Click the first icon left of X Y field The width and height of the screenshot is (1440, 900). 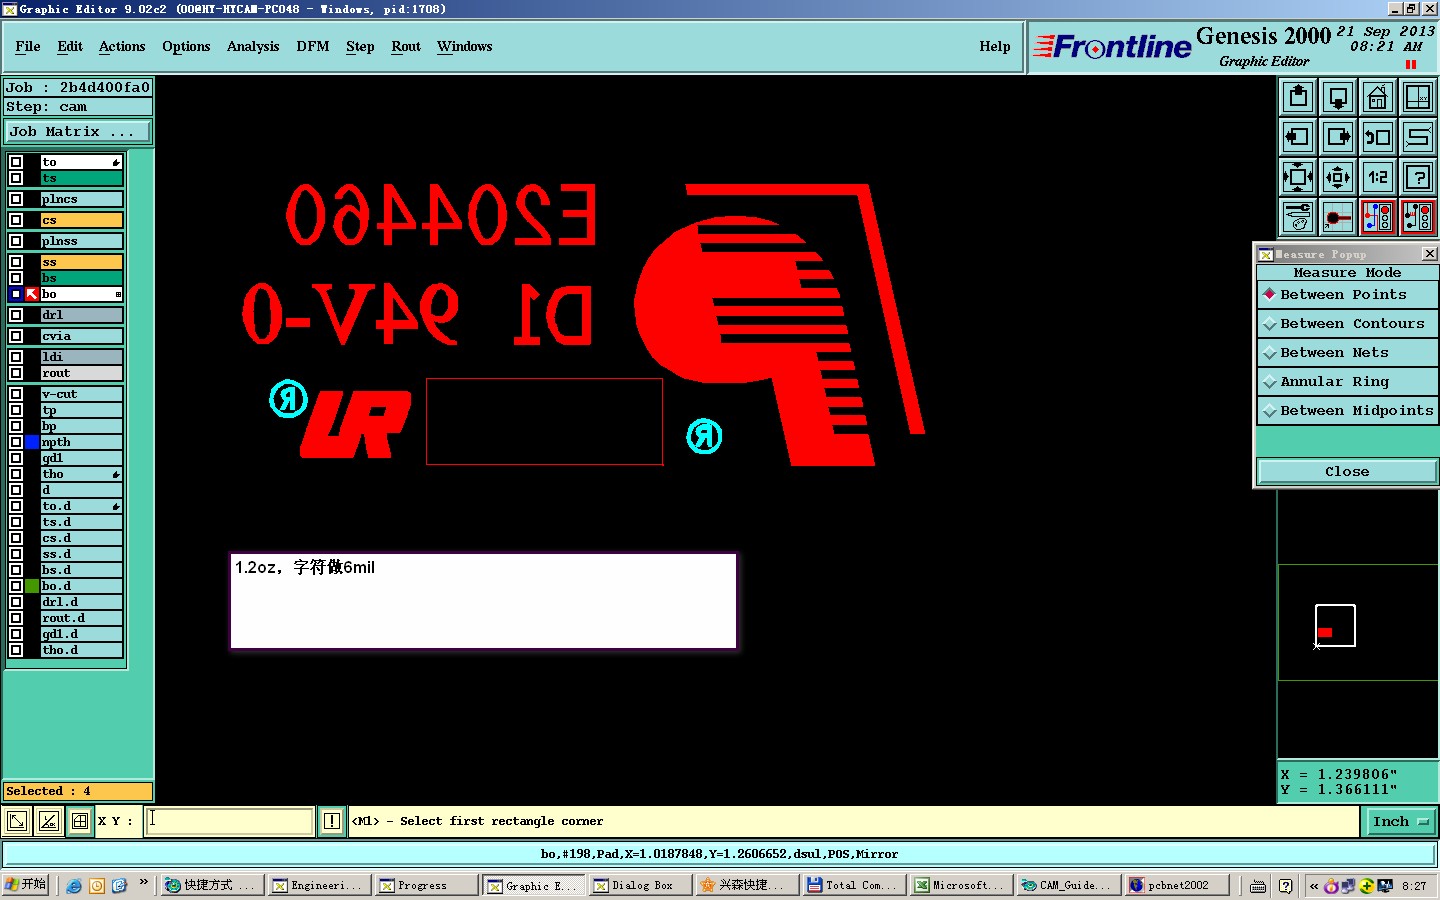[x=17, y=821]
